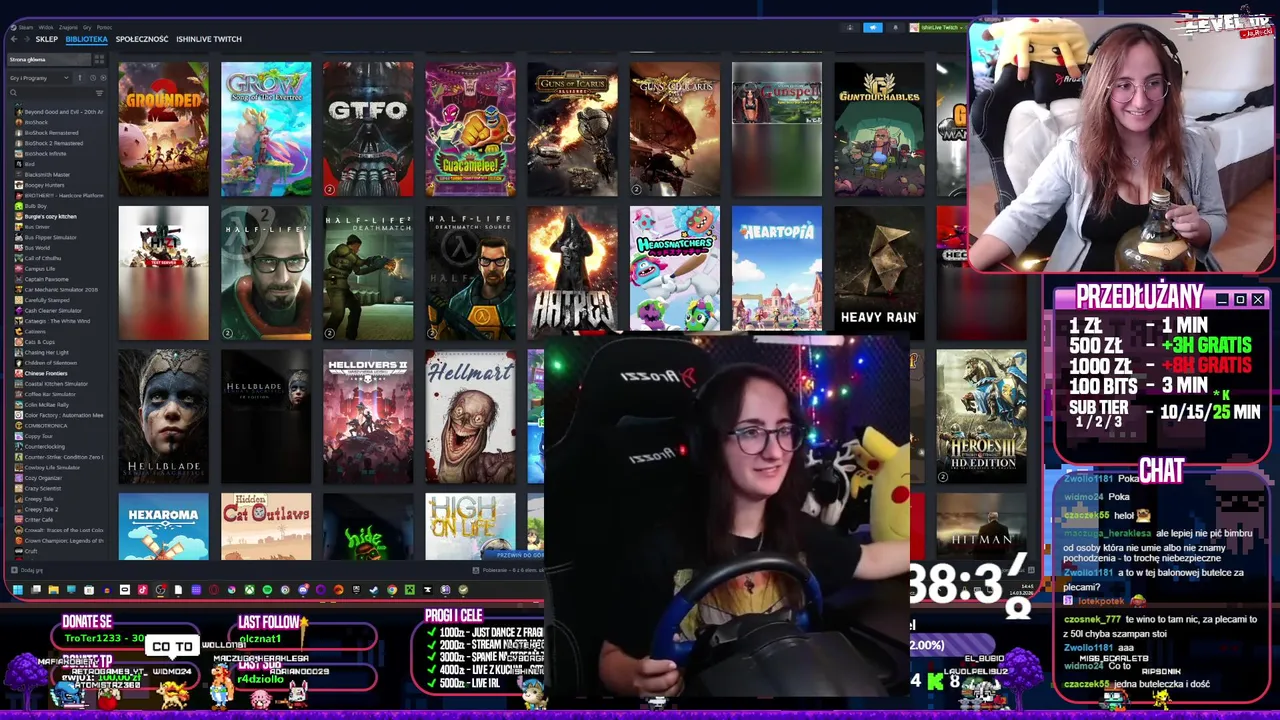Open OBS Studio from the taskbar
Viewport: 1280px width, 720px height.
pyautogui.click(x=160, y=590)
